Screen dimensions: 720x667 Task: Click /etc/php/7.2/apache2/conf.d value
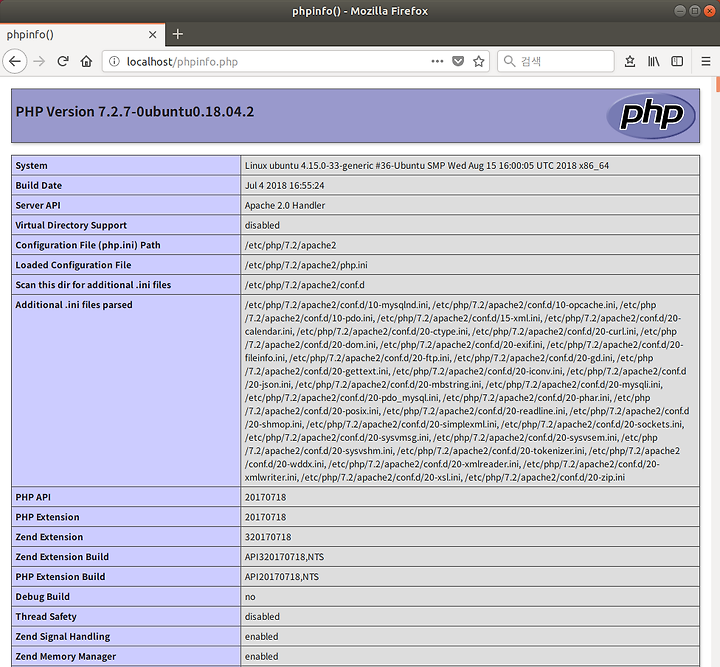[x=304, y=285]
